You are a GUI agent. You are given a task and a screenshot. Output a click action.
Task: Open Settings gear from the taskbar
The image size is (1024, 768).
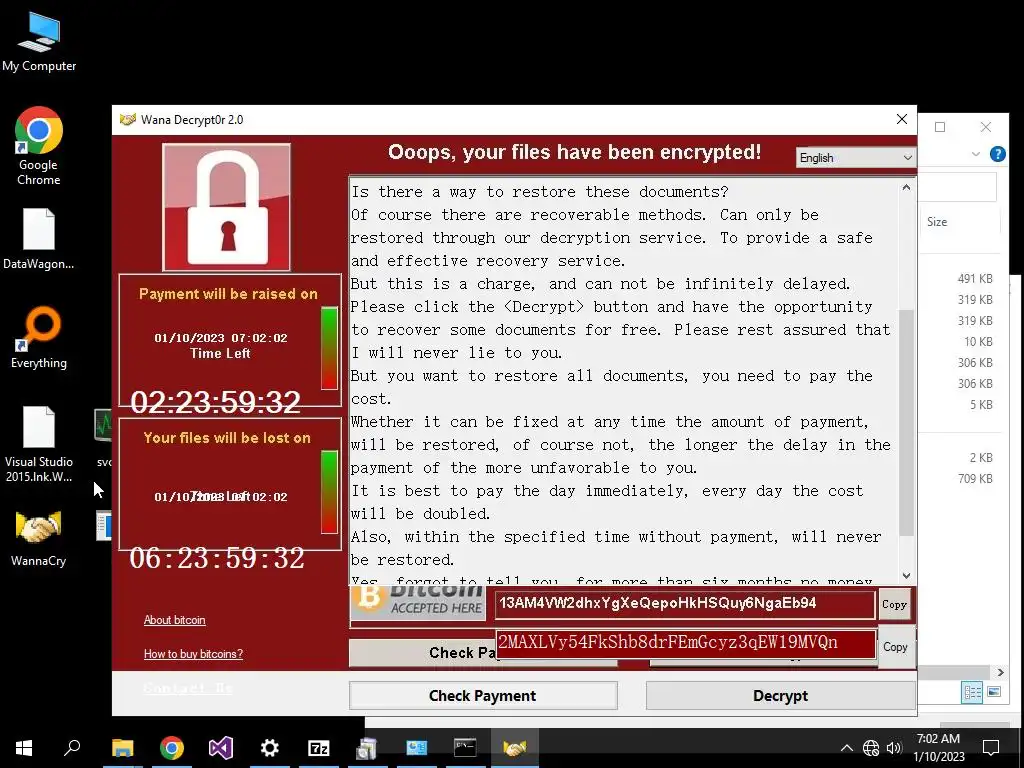(270, 748)
